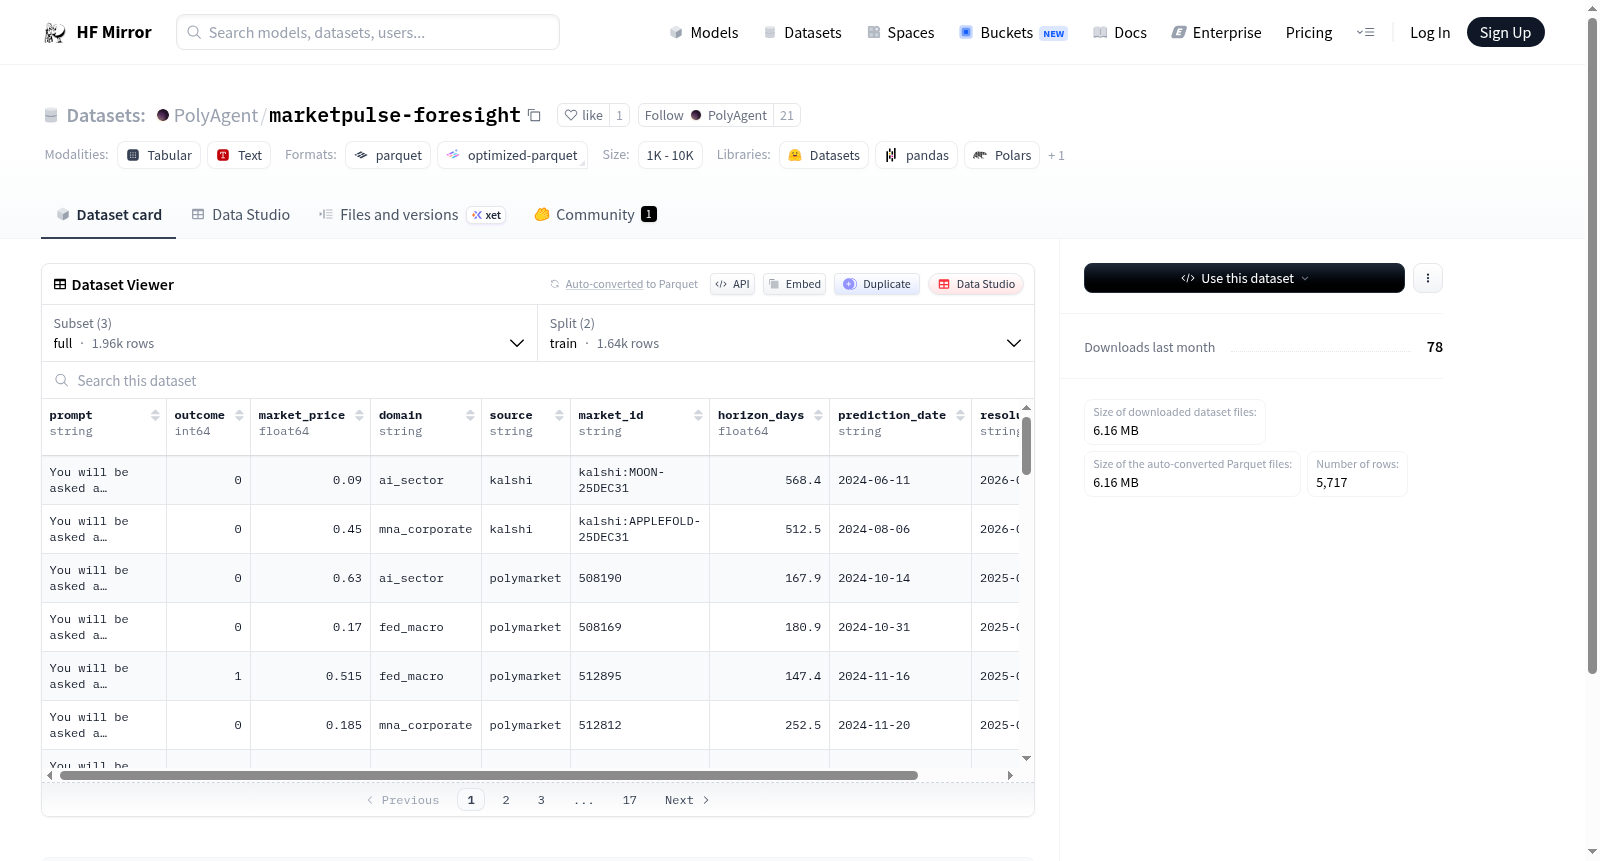Image resolution: width=1600 pixels, height=861 pixels.
Task: Sort by the market_price column sort icon
Action: coord(359,415)
